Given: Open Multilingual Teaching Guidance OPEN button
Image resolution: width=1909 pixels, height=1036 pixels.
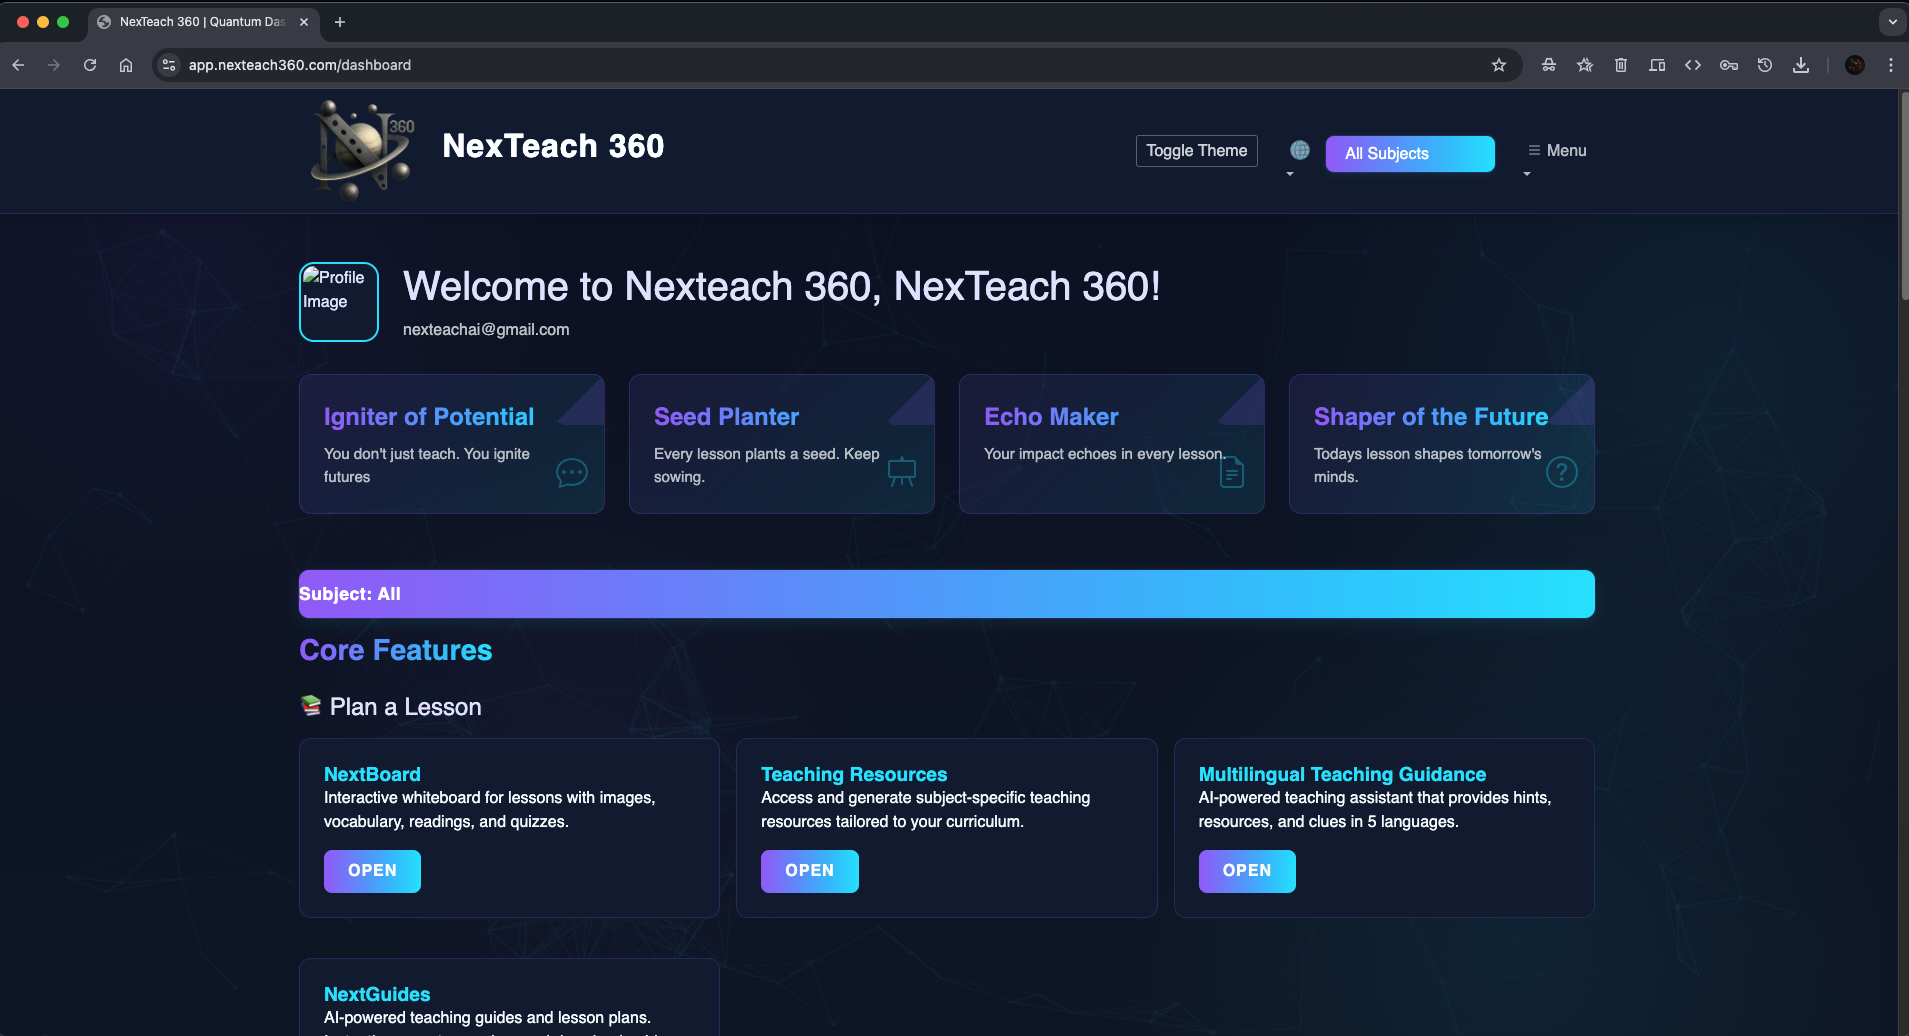Looking at the screenshot, I should click(1247, 871).
